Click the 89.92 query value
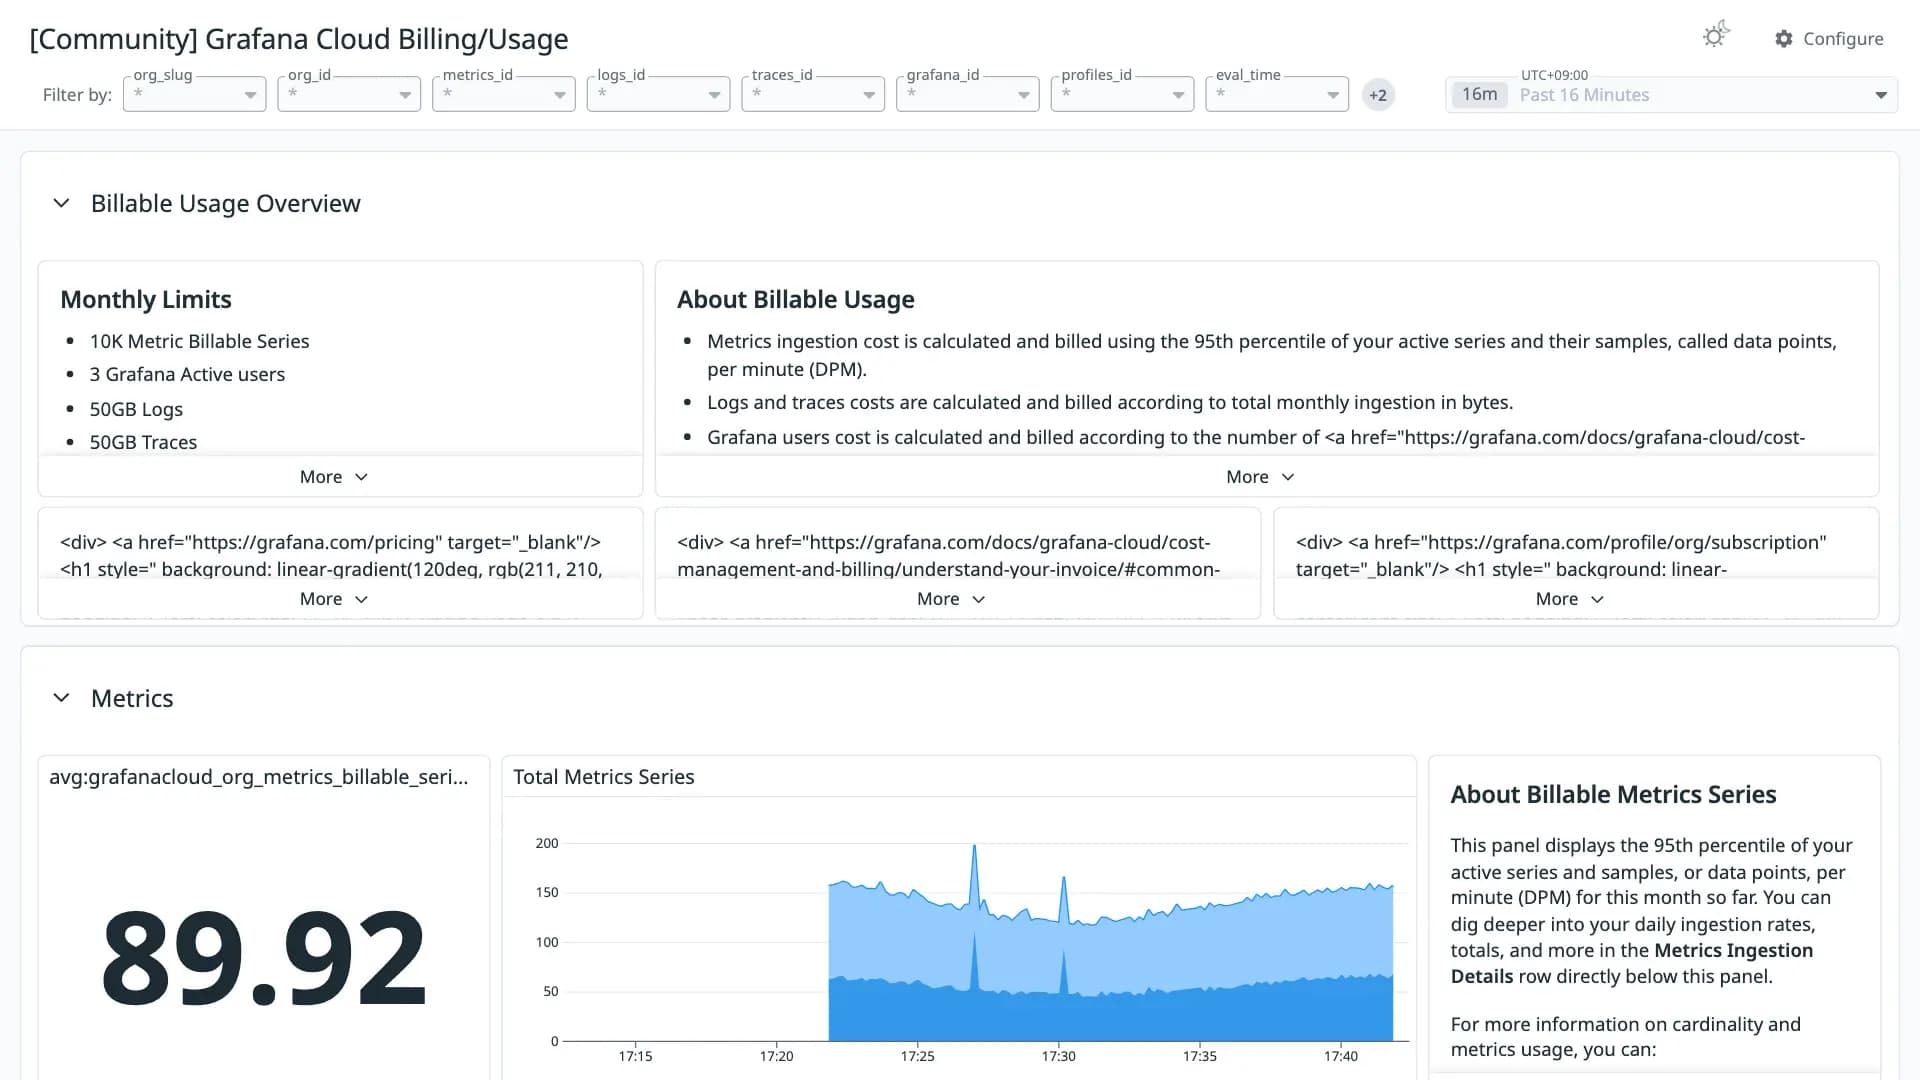Image resolution: width=1920 pixels, height=1080 pixels. click(264, 957)
